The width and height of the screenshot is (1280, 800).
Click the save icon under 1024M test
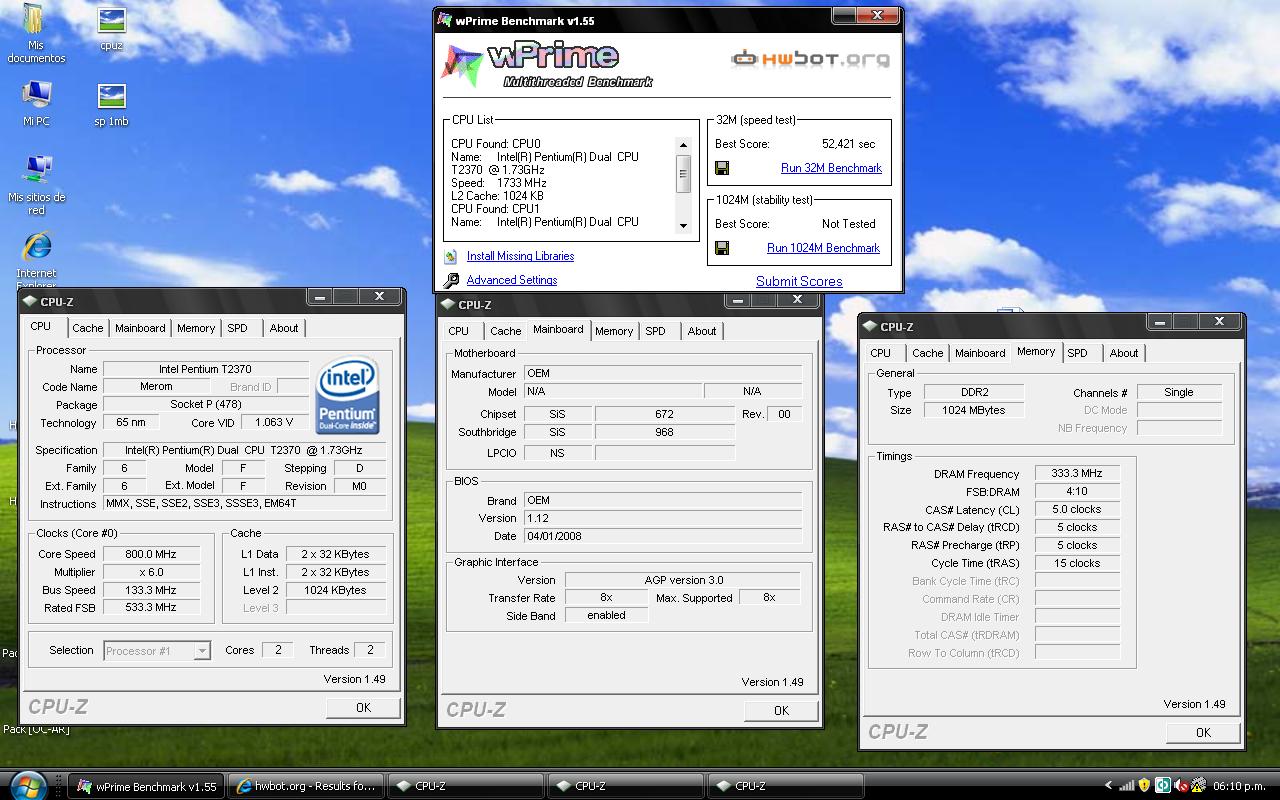tap(722, 248)
